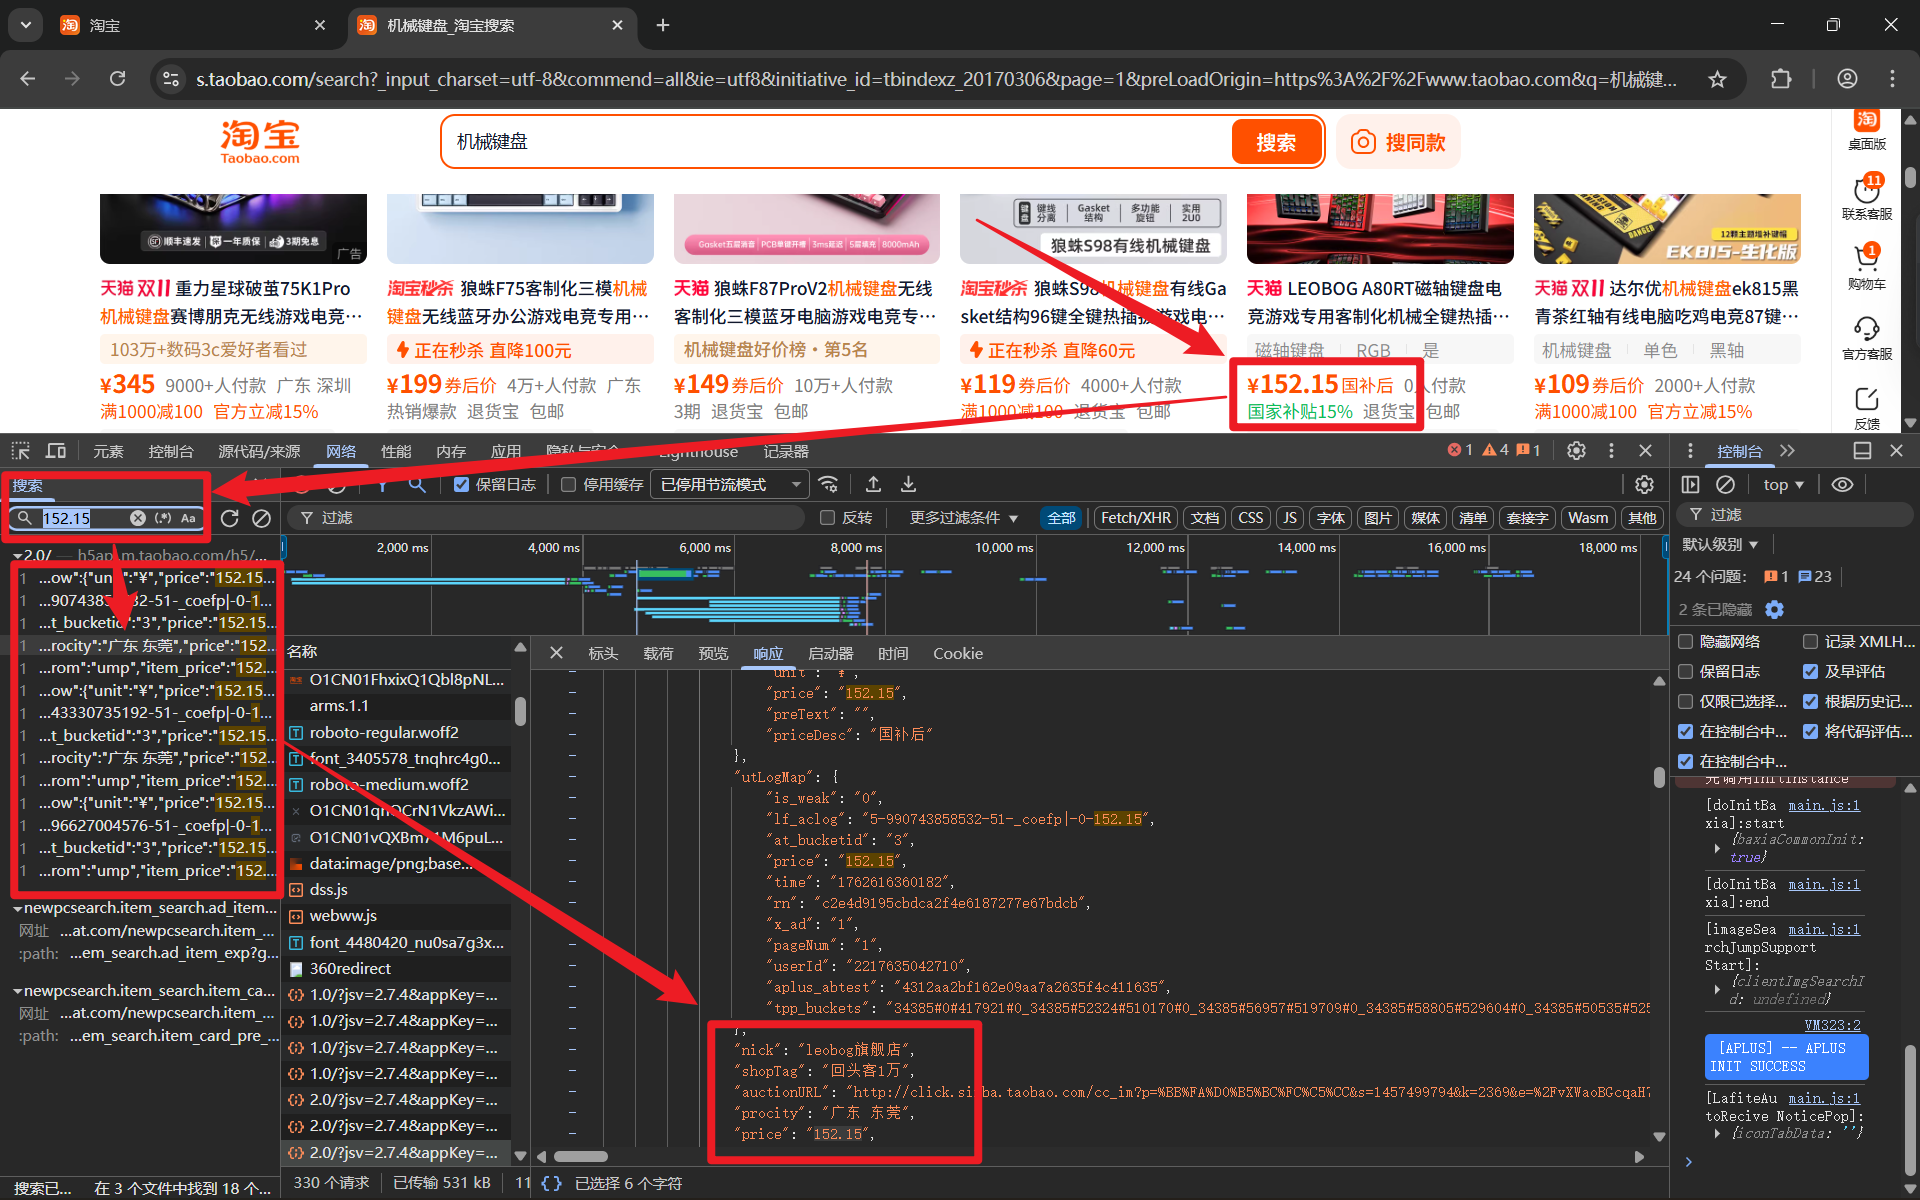Switch to the 性能 tab
Viewport: 1920px width, 1200px height.
coord(396,452)
